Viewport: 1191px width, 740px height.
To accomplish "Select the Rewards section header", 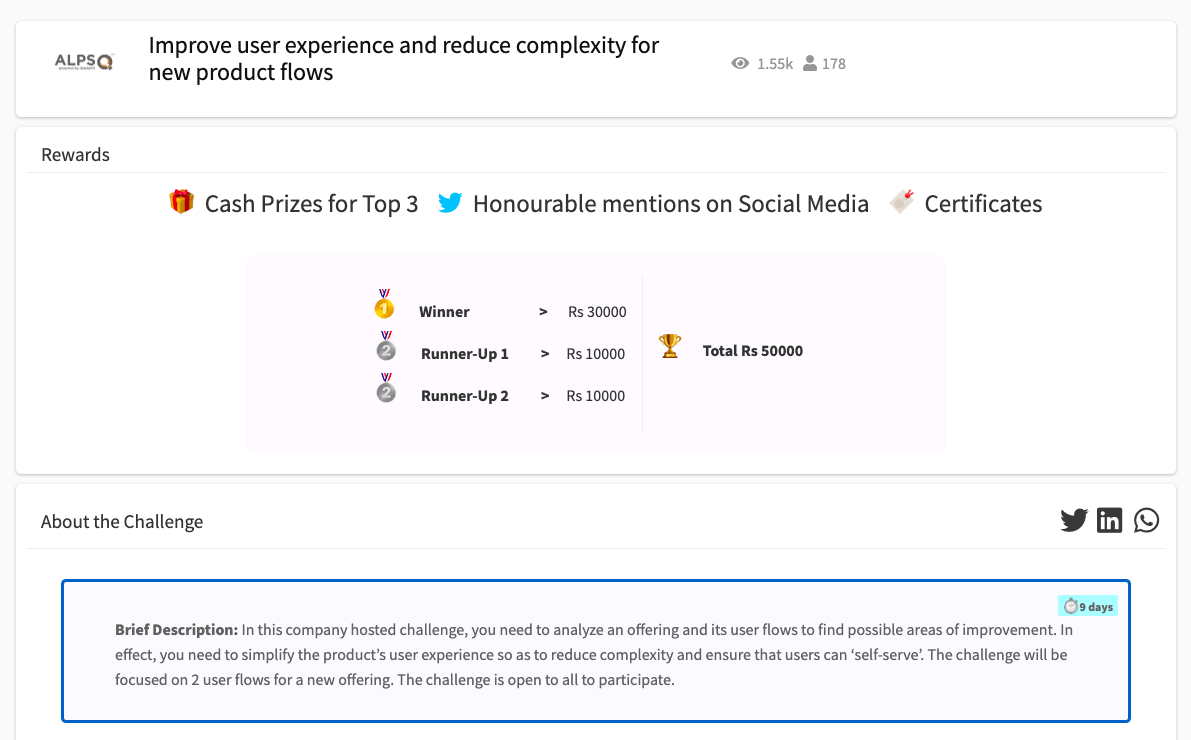I will [x=76, y=155].
